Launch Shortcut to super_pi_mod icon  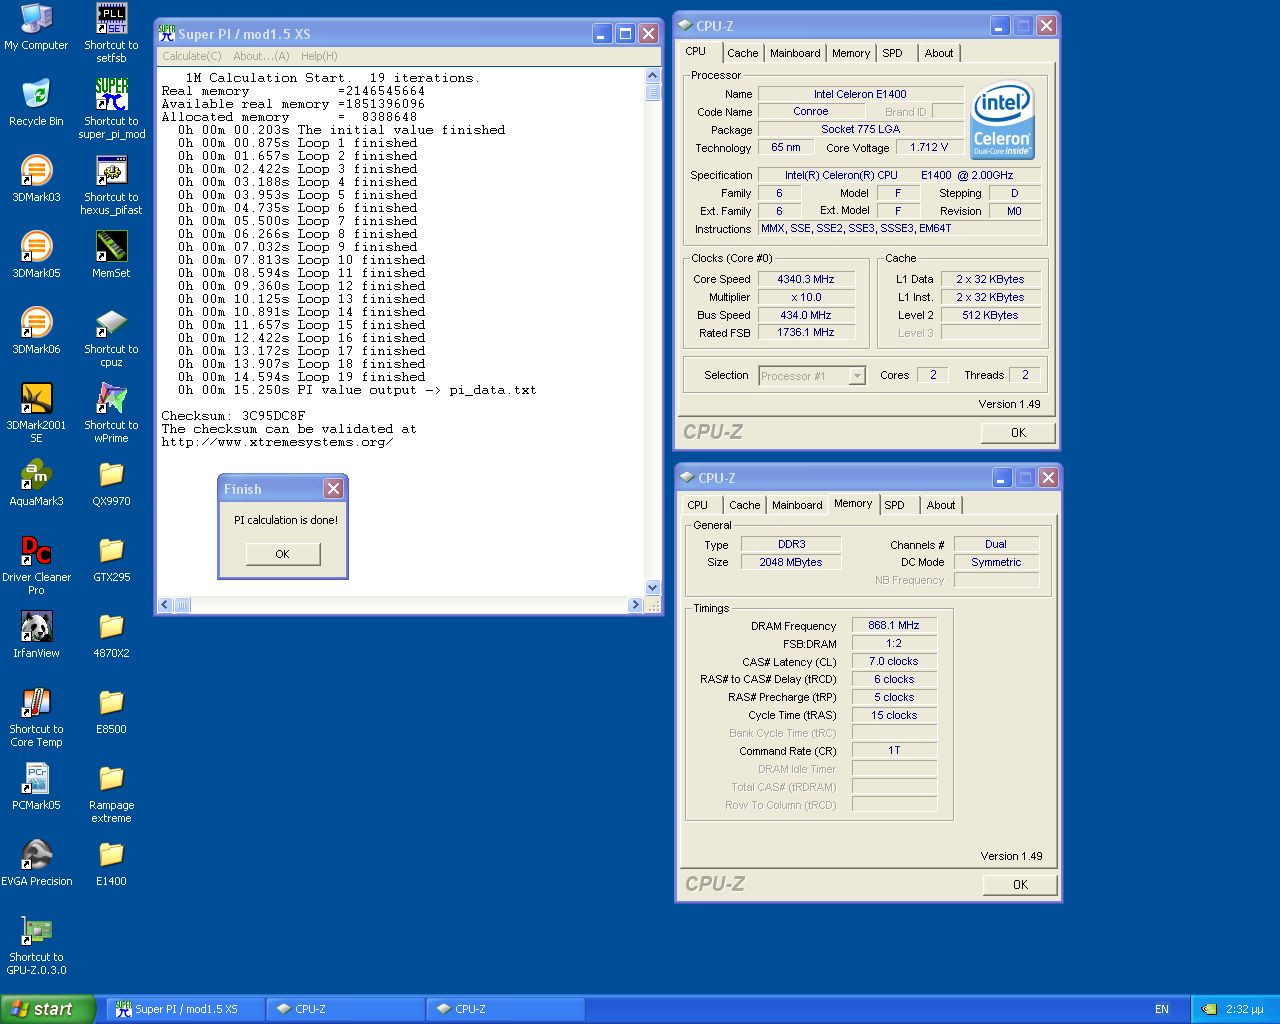111,108
